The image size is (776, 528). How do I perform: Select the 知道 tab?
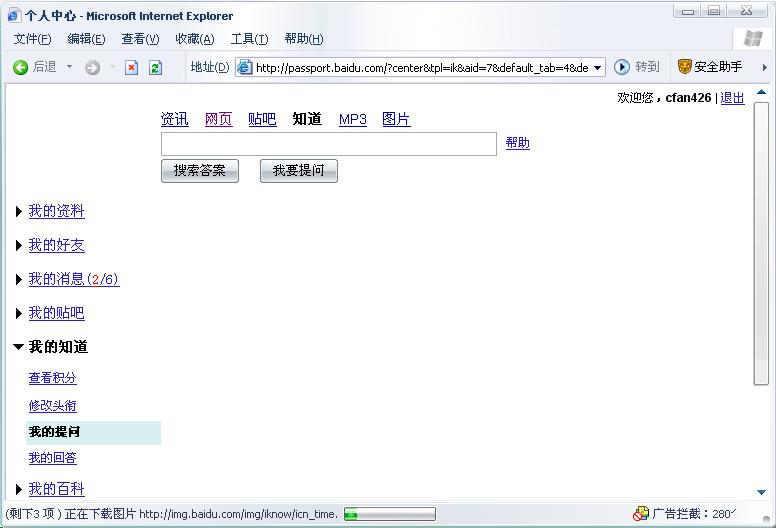coord(307,119)
